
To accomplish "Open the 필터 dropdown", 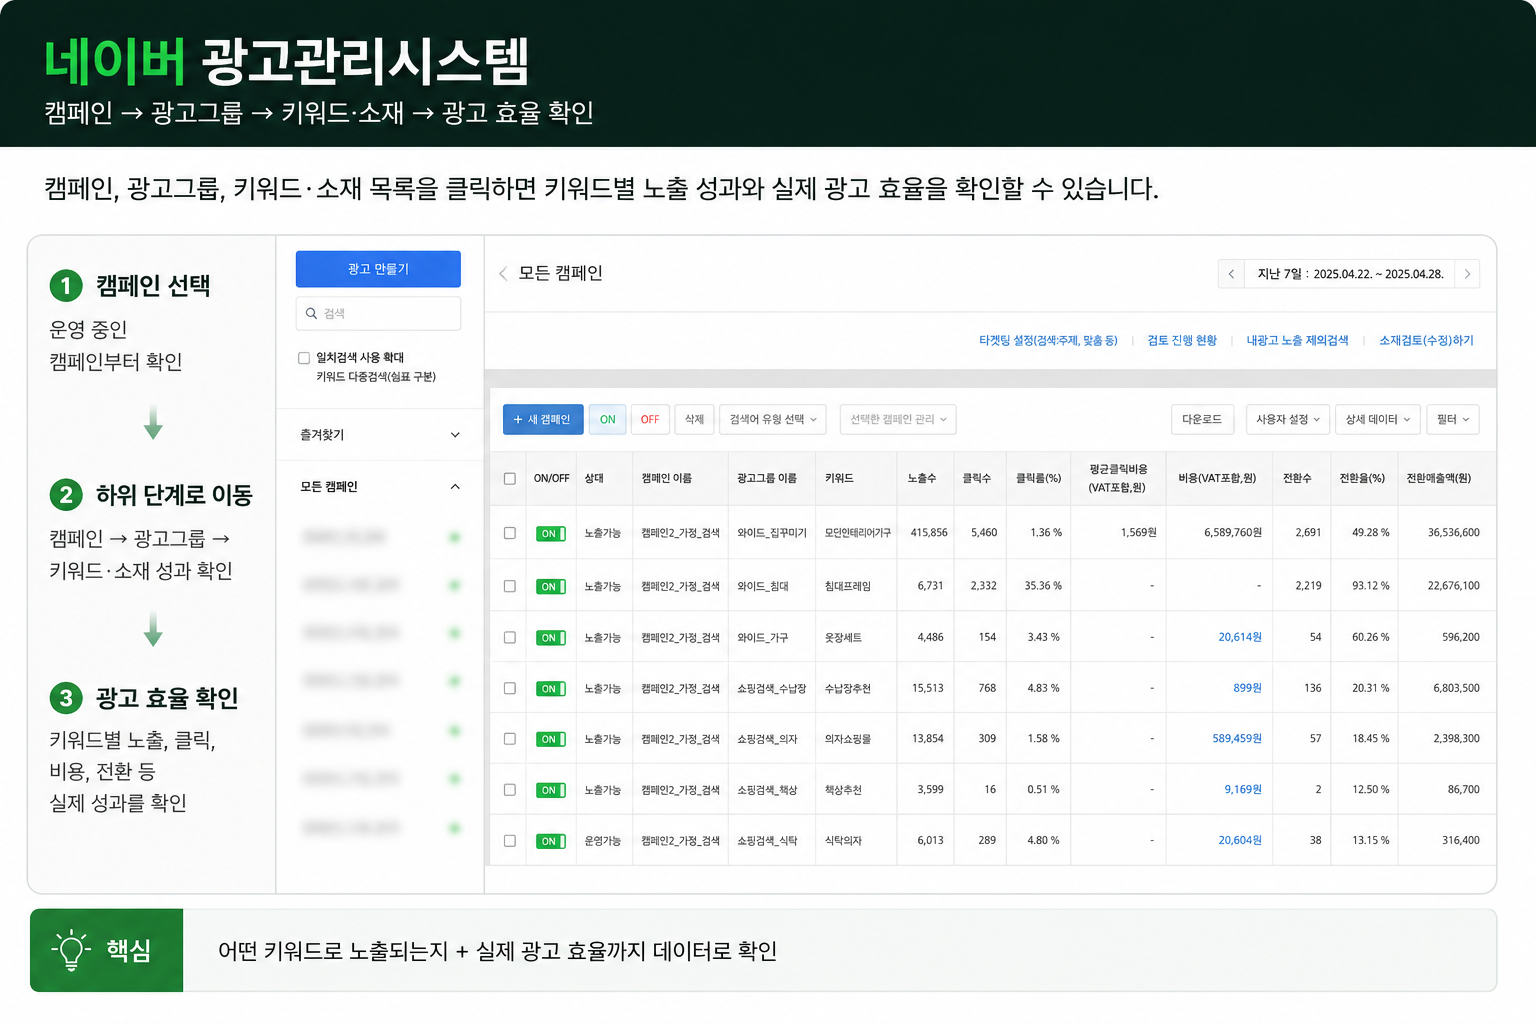I will click(1453, 420).
